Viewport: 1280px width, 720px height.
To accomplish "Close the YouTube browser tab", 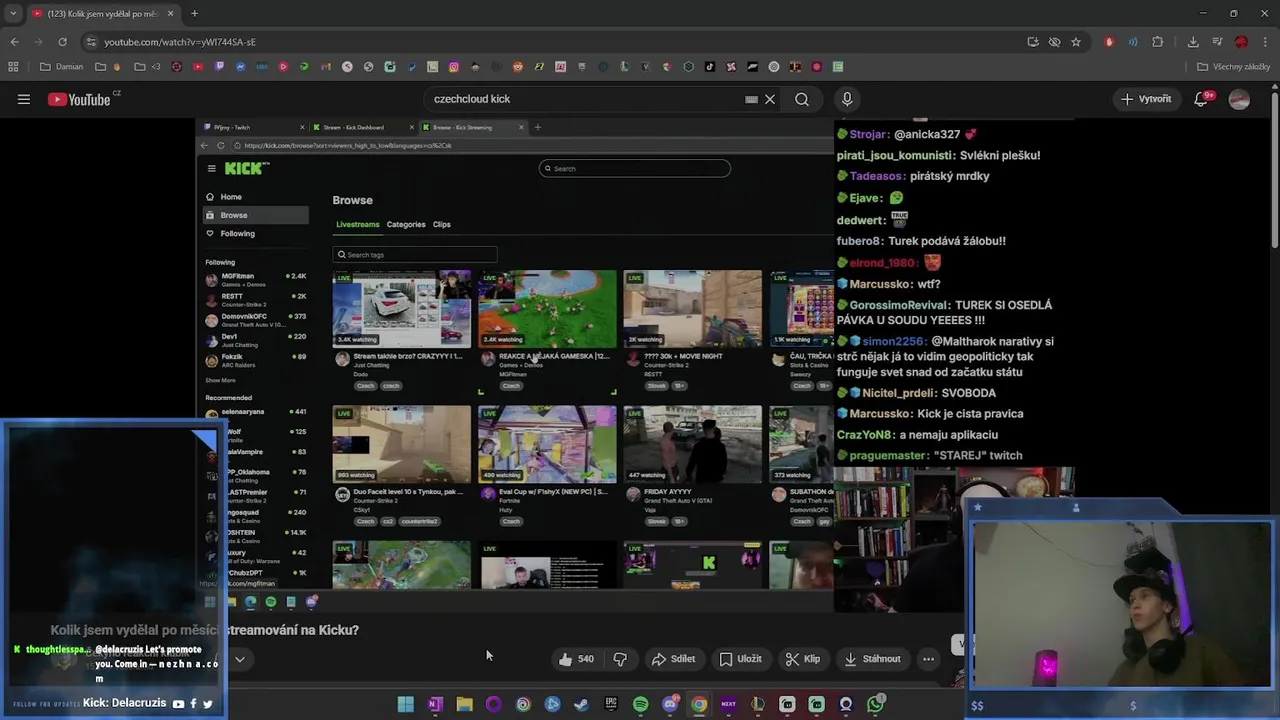I will [x=171, y=14].
